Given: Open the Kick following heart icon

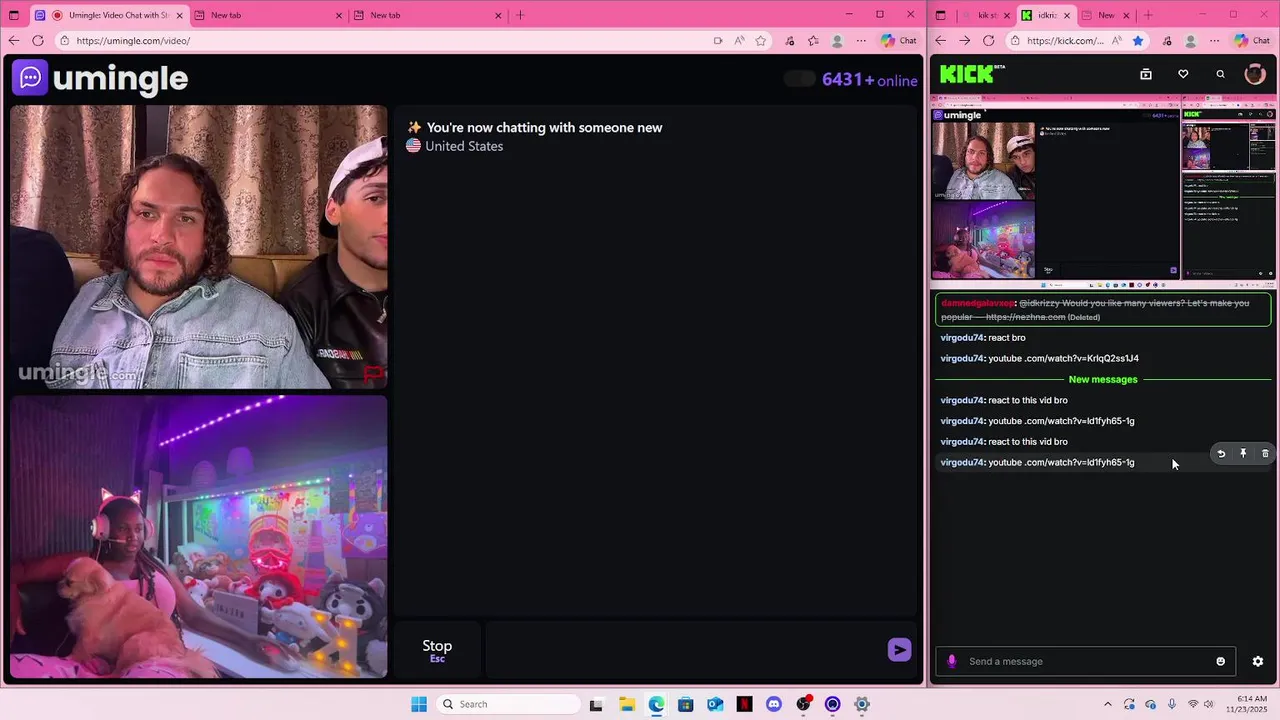Looking at the screenshot, I should pos(1183,74).
